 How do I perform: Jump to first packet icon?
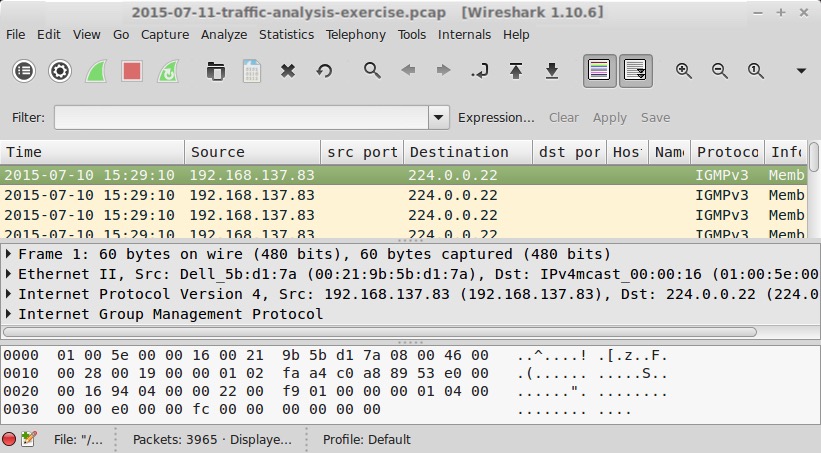click(516, 70)
